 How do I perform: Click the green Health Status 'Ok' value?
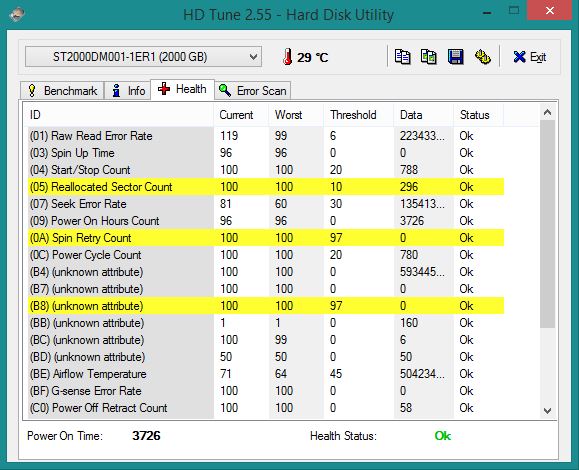point(442,436)
